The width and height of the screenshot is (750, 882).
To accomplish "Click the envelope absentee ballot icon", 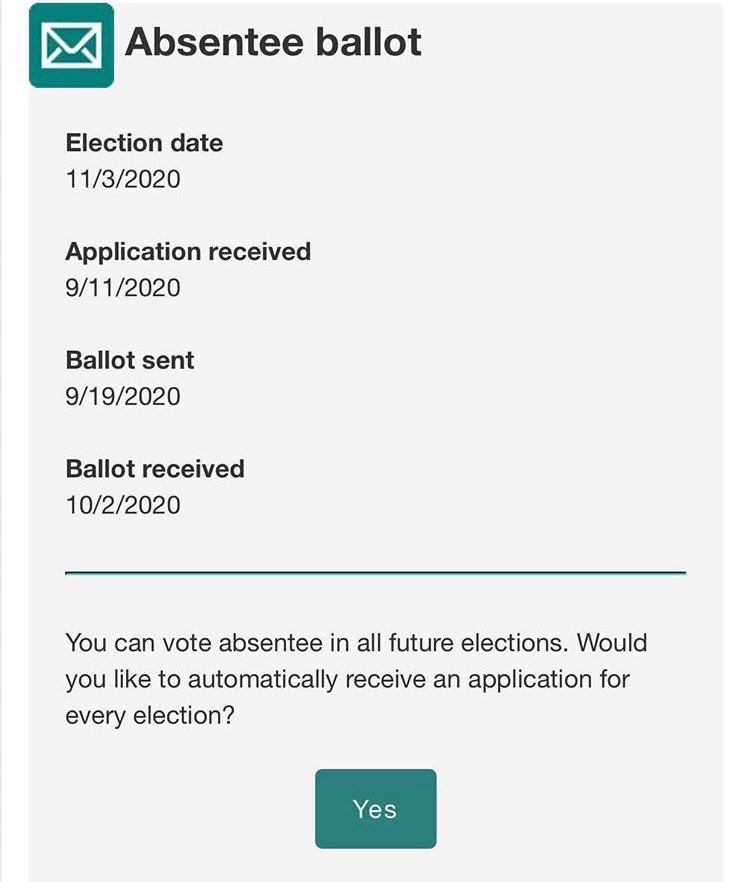I will coord(71,45).
